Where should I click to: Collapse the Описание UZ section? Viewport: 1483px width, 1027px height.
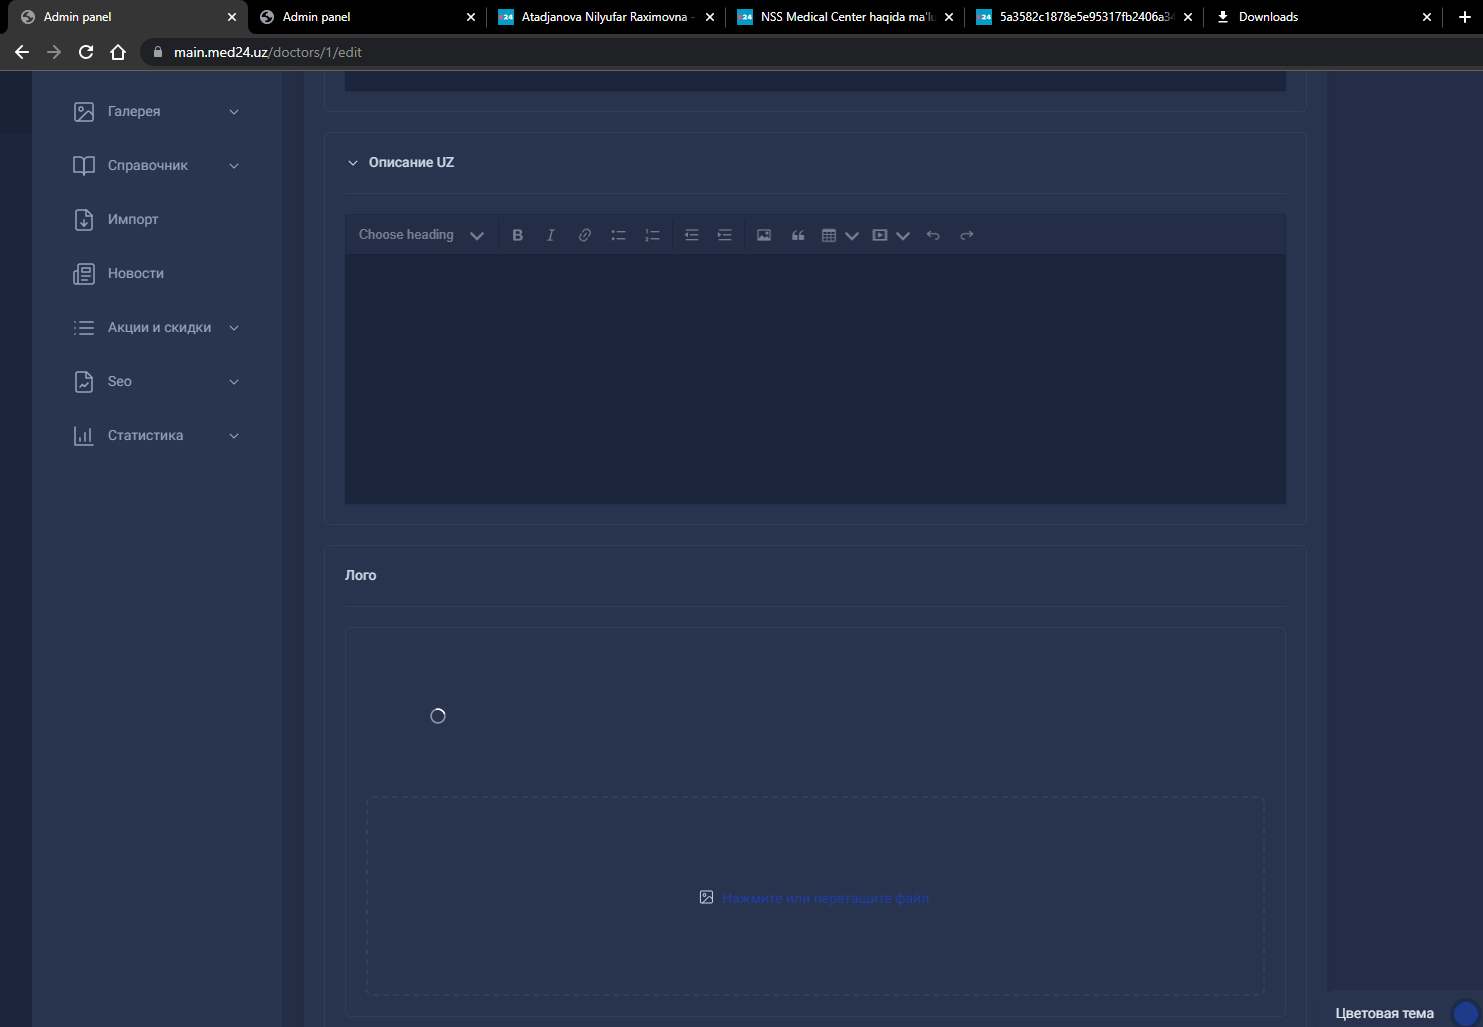pyautogui.click(x=352, y=163)
